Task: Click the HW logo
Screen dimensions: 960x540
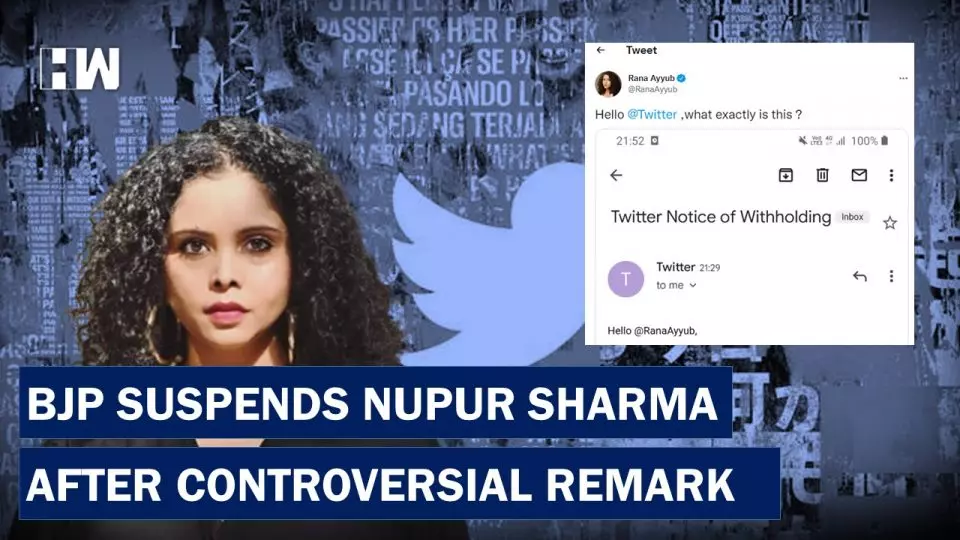Action: [x=80, y=69]
